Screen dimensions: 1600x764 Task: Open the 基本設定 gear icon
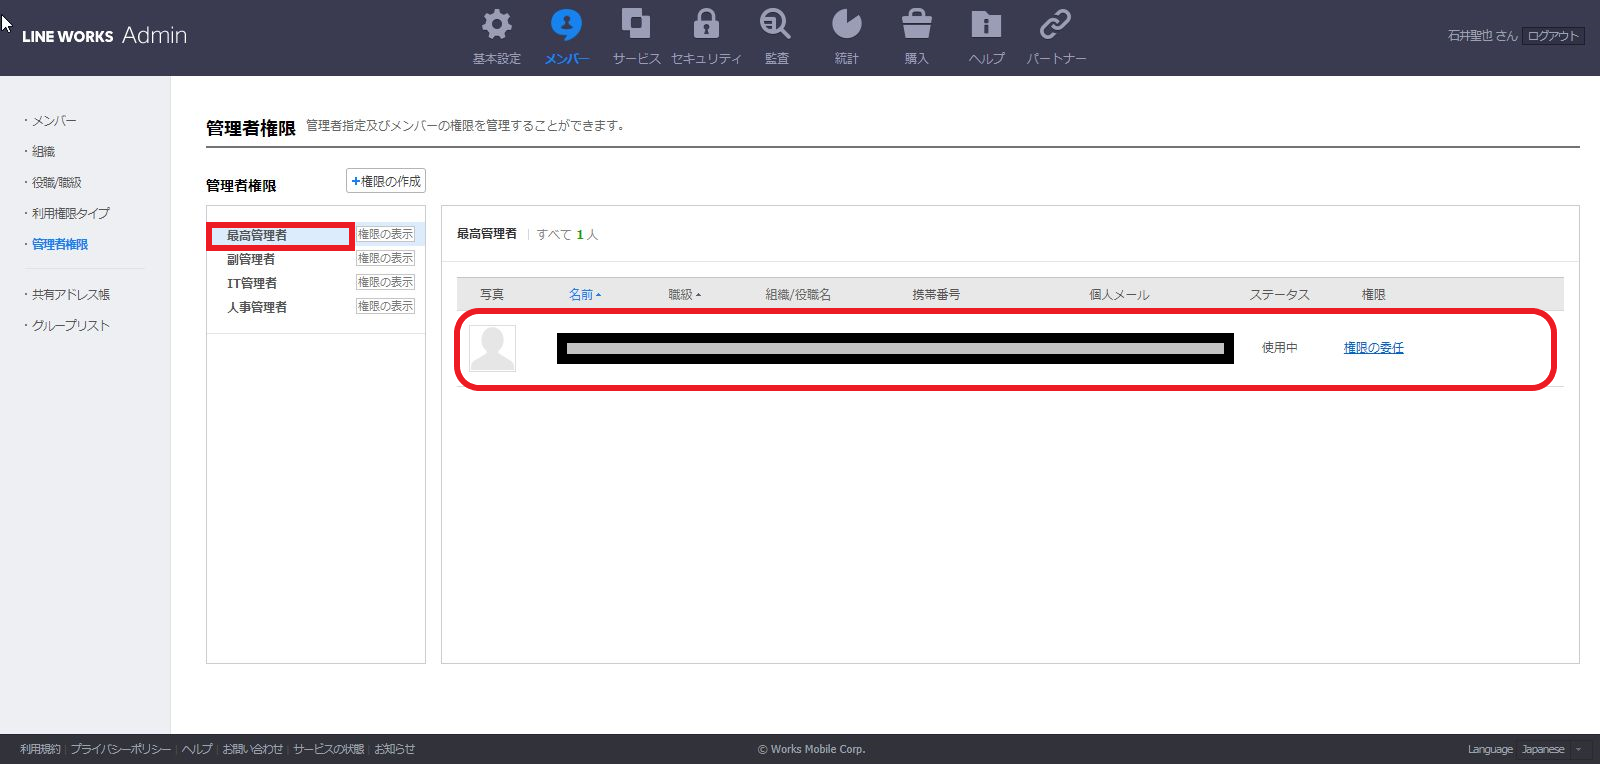pyautogui.click(x=496, y=25)
